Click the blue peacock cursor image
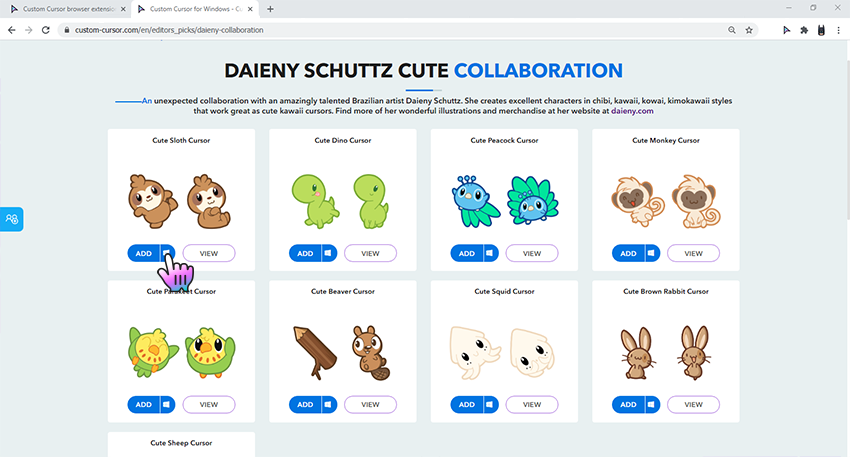Screen dimensions: 850x457 pos(475,201)
